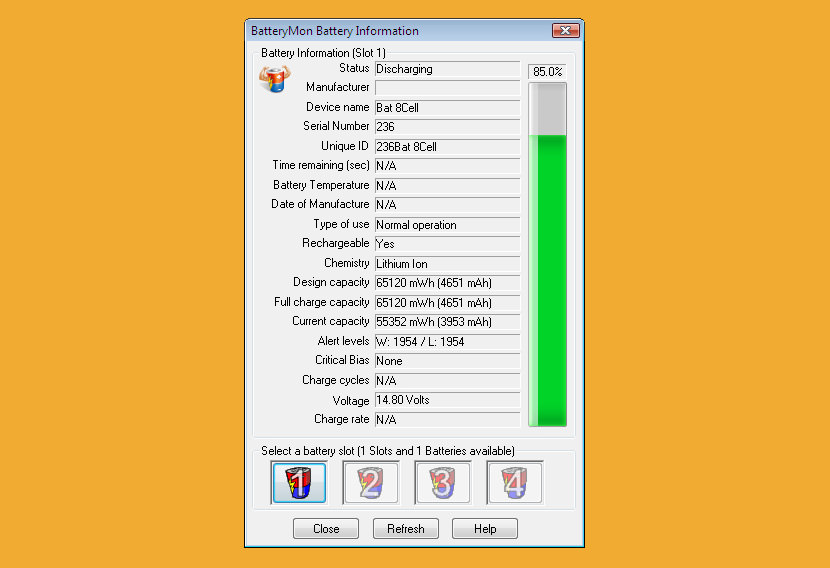Click the BatteryMon battery mascot icon
830x568 pixels.
pyautogui.click(x=275, y=79)
